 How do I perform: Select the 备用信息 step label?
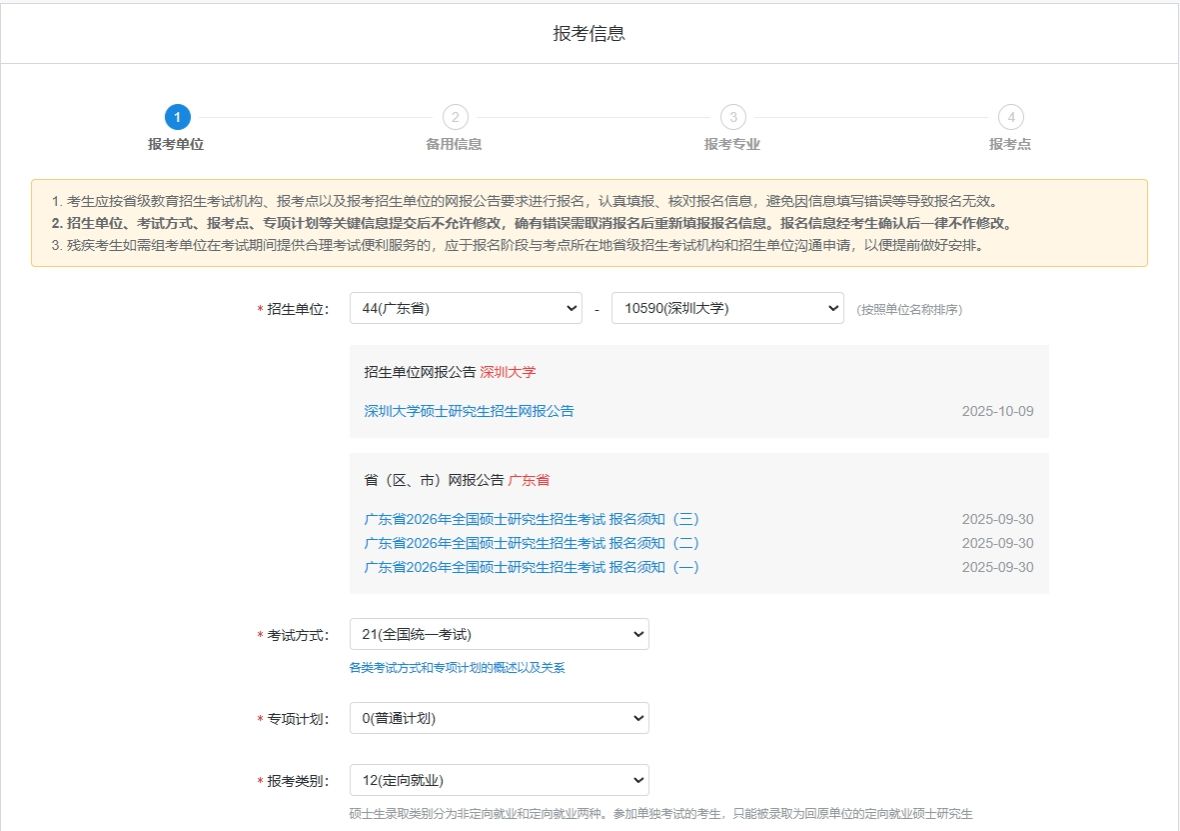454,144
